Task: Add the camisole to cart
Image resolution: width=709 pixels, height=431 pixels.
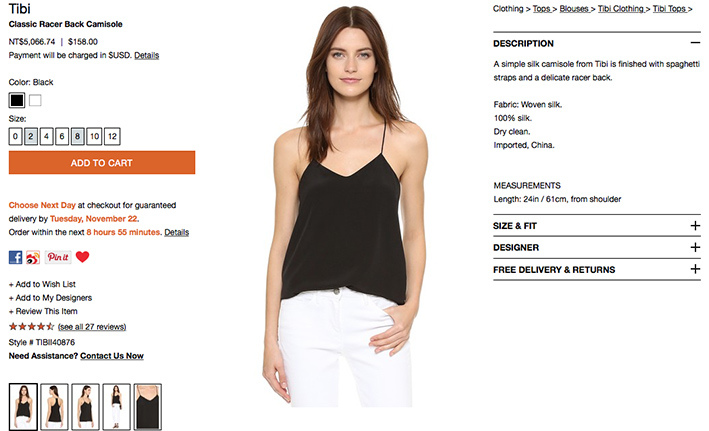Action: tap(102, 162)
